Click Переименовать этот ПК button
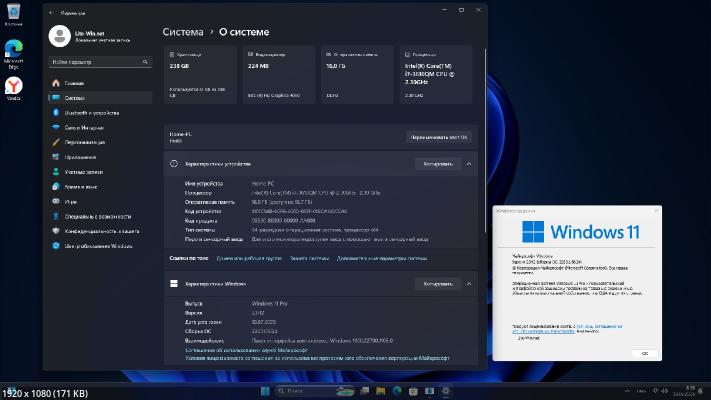 click(x=438, y=137)
